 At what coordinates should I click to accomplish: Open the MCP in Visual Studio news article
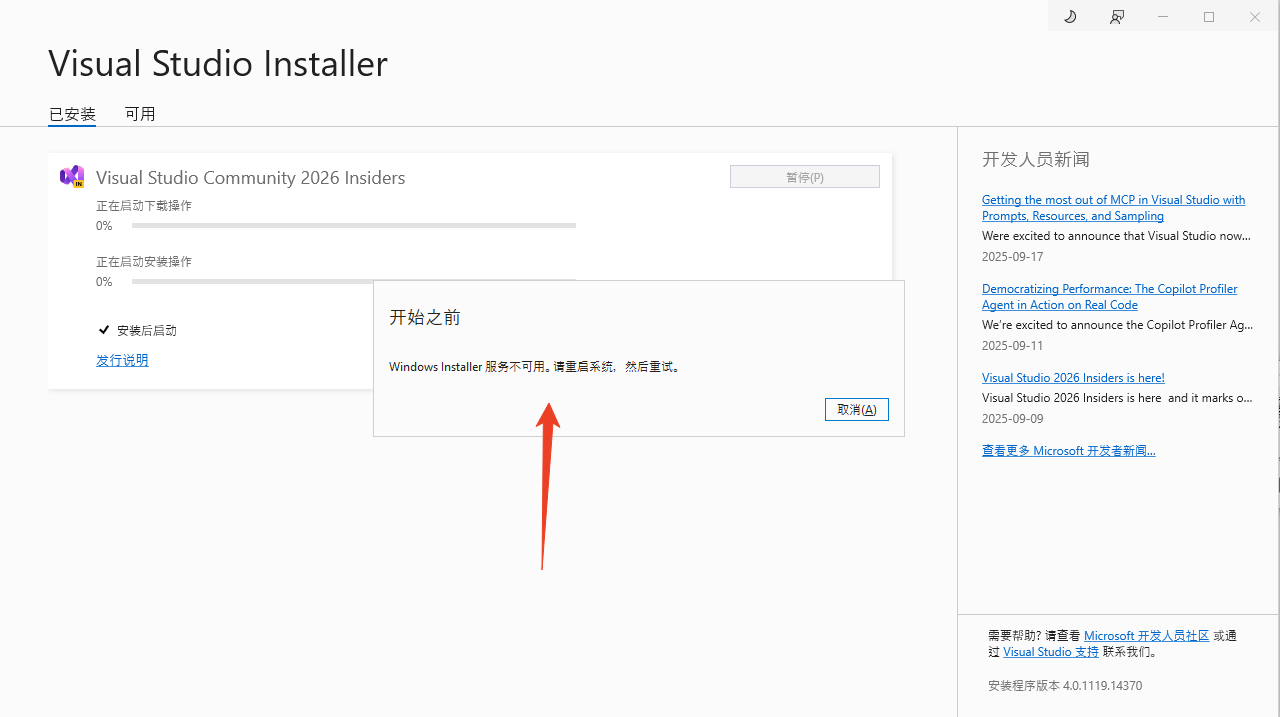pos(1114,208)
